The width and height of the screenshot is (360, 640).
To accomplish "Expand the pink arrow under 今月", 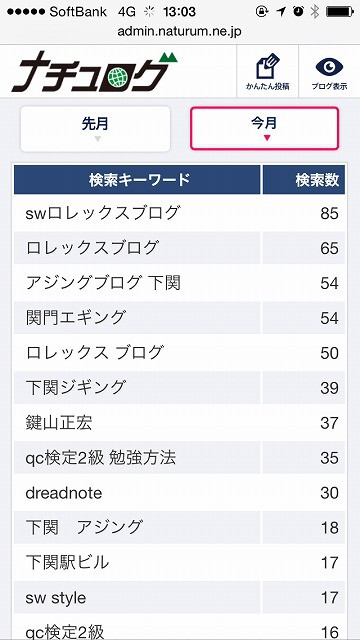I will (267, 138).
